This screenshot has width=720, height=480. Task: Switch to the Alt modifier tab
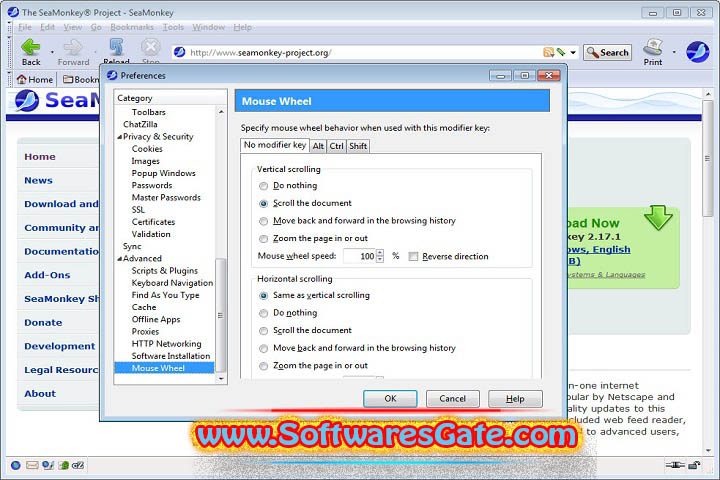318,146
